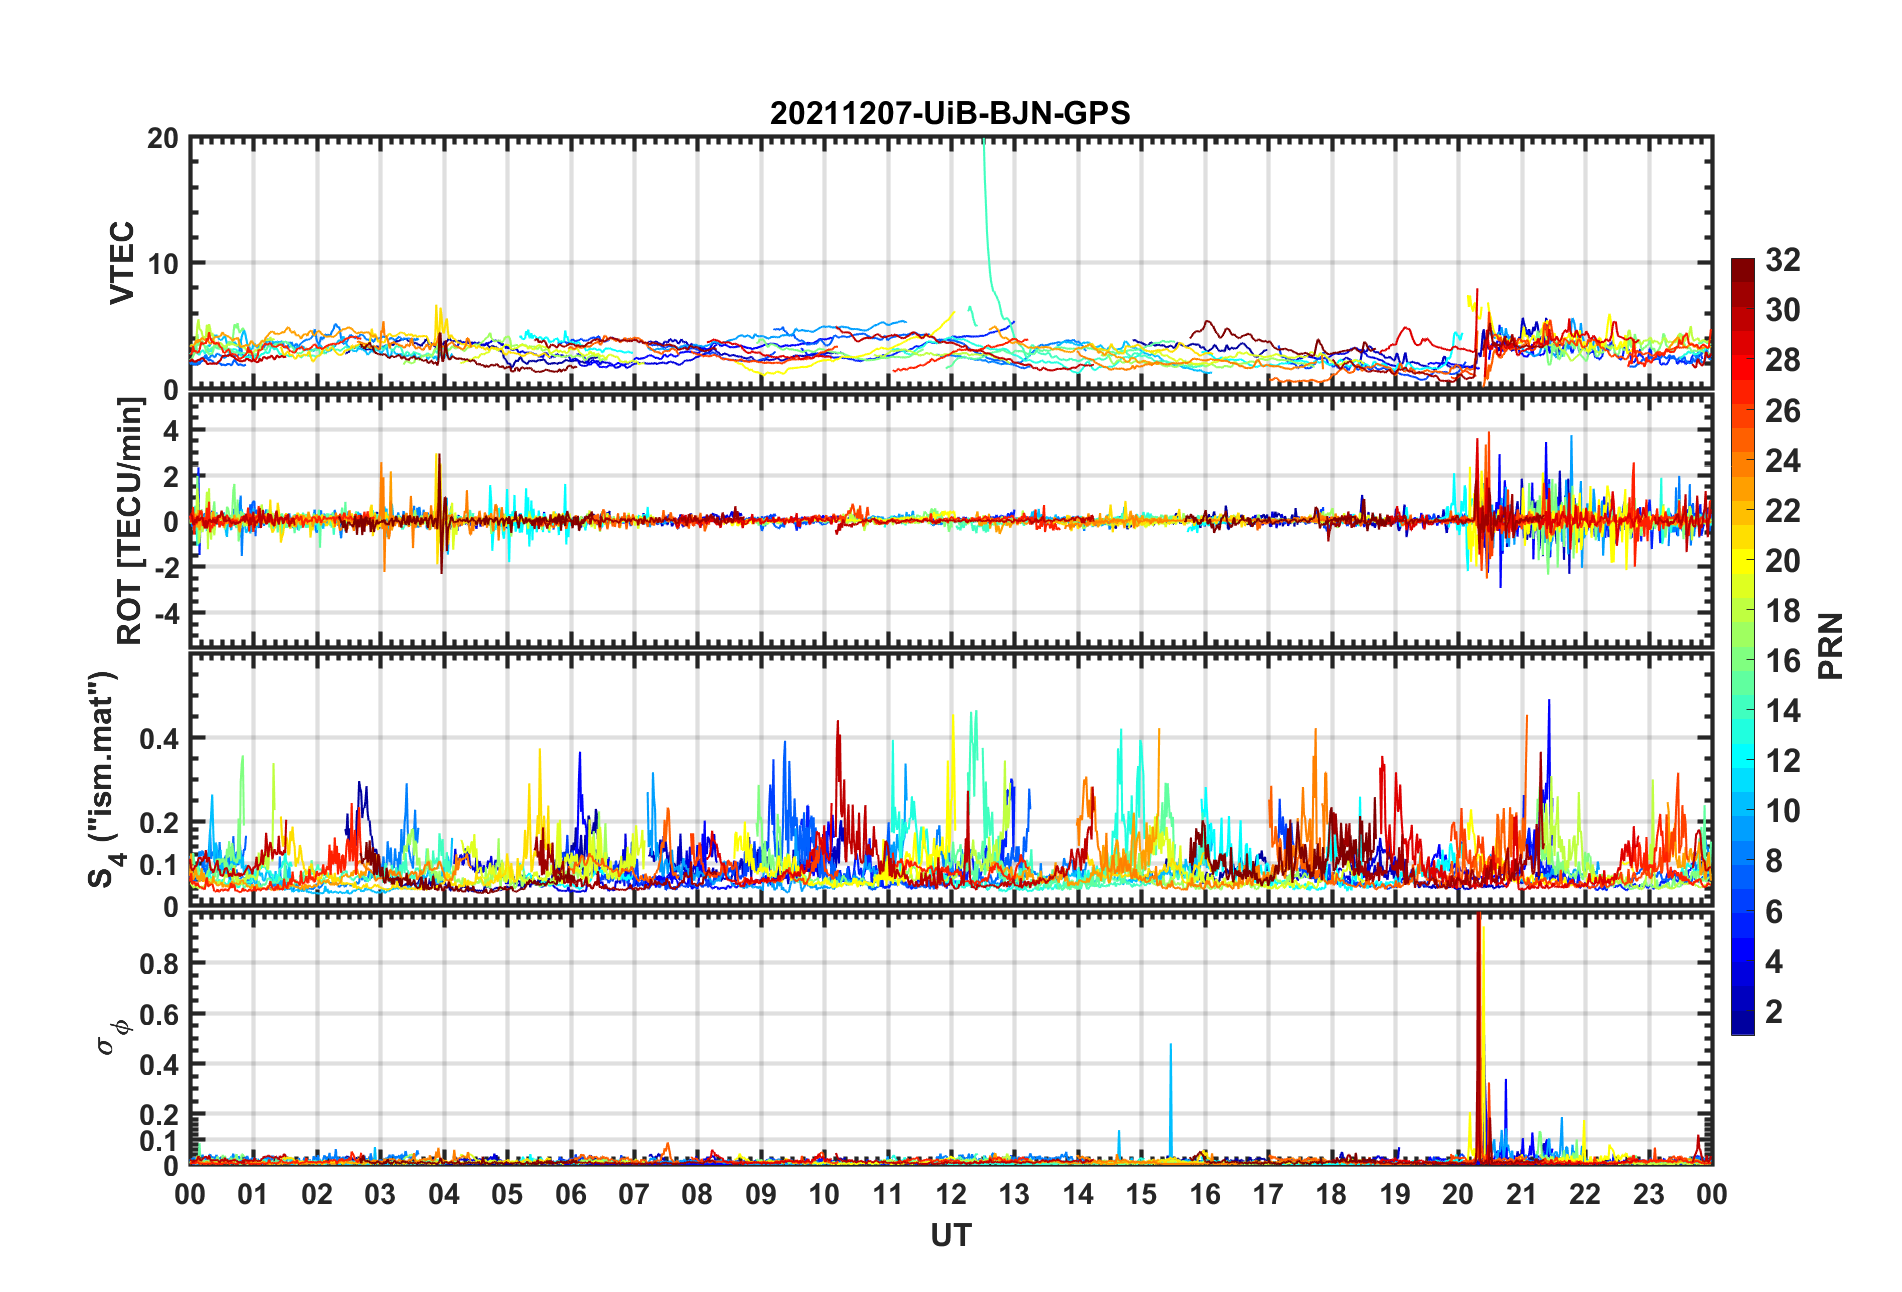Image resolution: width=1902 pixels, height=1292 pixels.
Task: Click colorbar tick label 16
Action: coord(1783,660)
